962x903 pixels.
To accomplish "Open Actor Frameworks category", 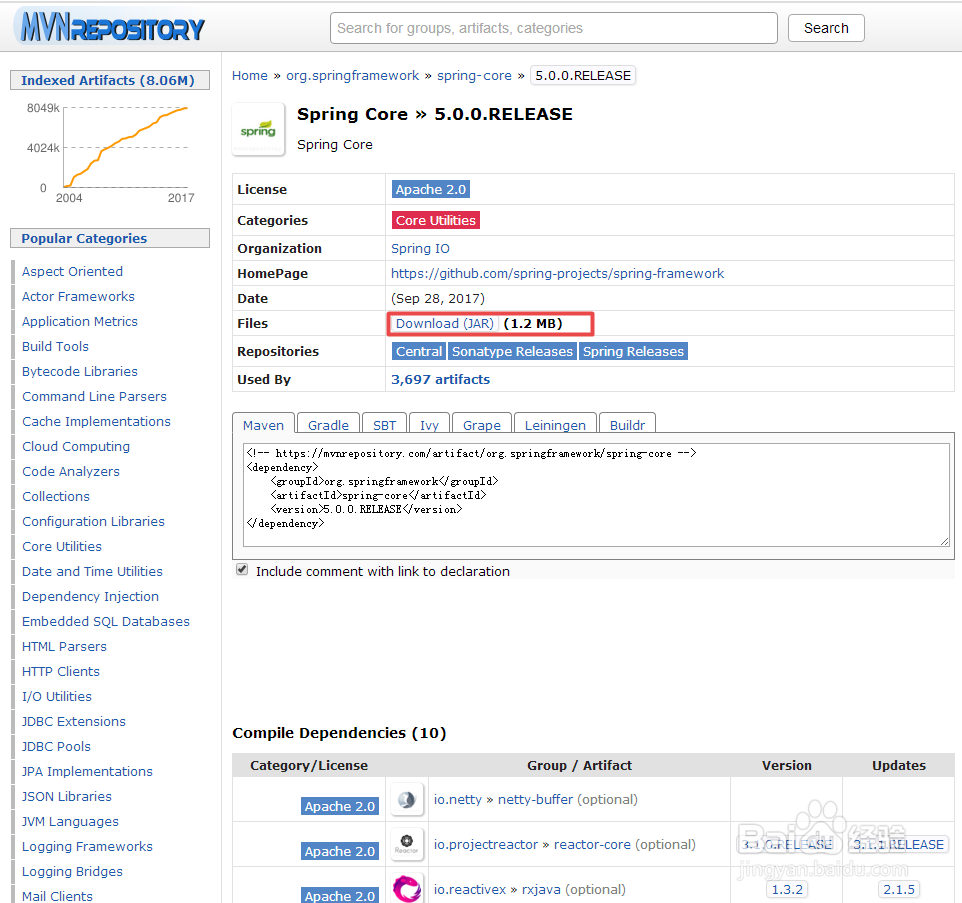I will 78,296.
